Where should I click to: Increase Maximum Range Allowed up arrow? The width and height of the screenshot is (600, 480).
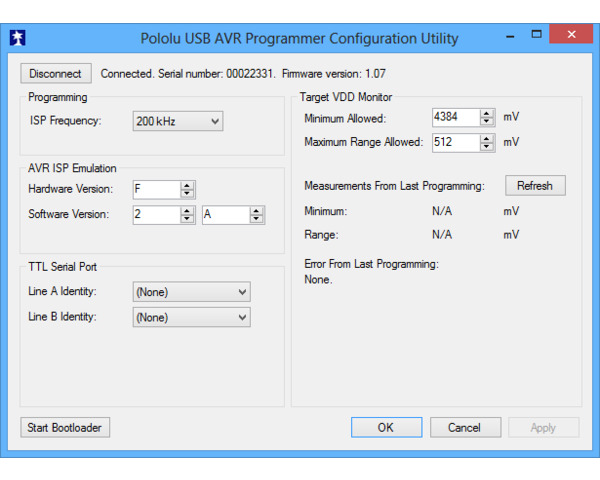[x=487, y=139]
